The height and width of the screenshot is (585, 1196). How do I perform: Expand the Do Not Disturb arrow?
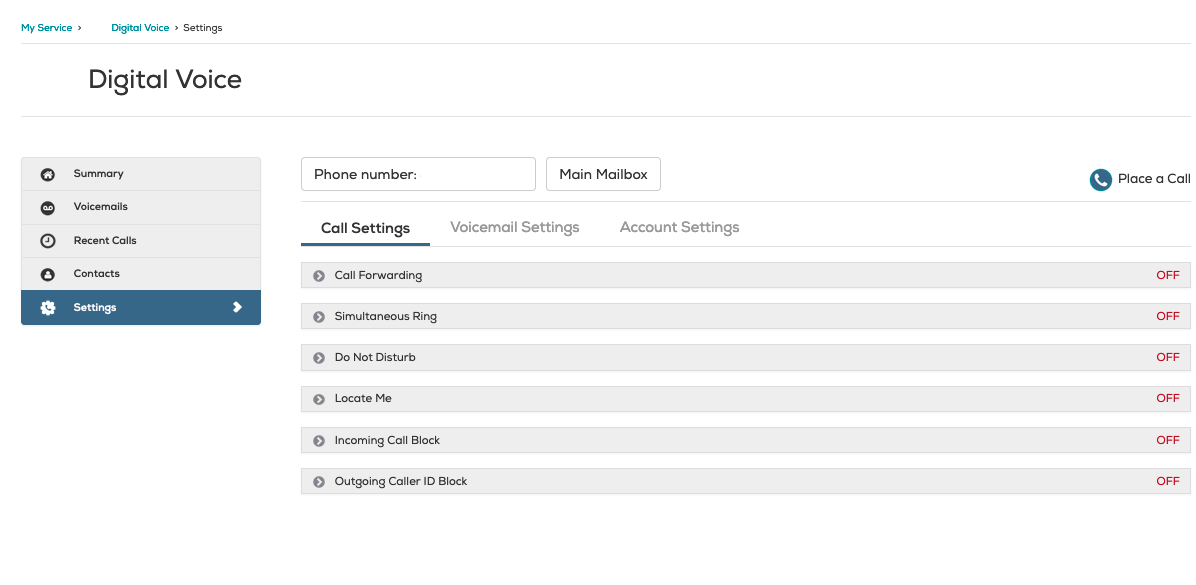[319, 358]
